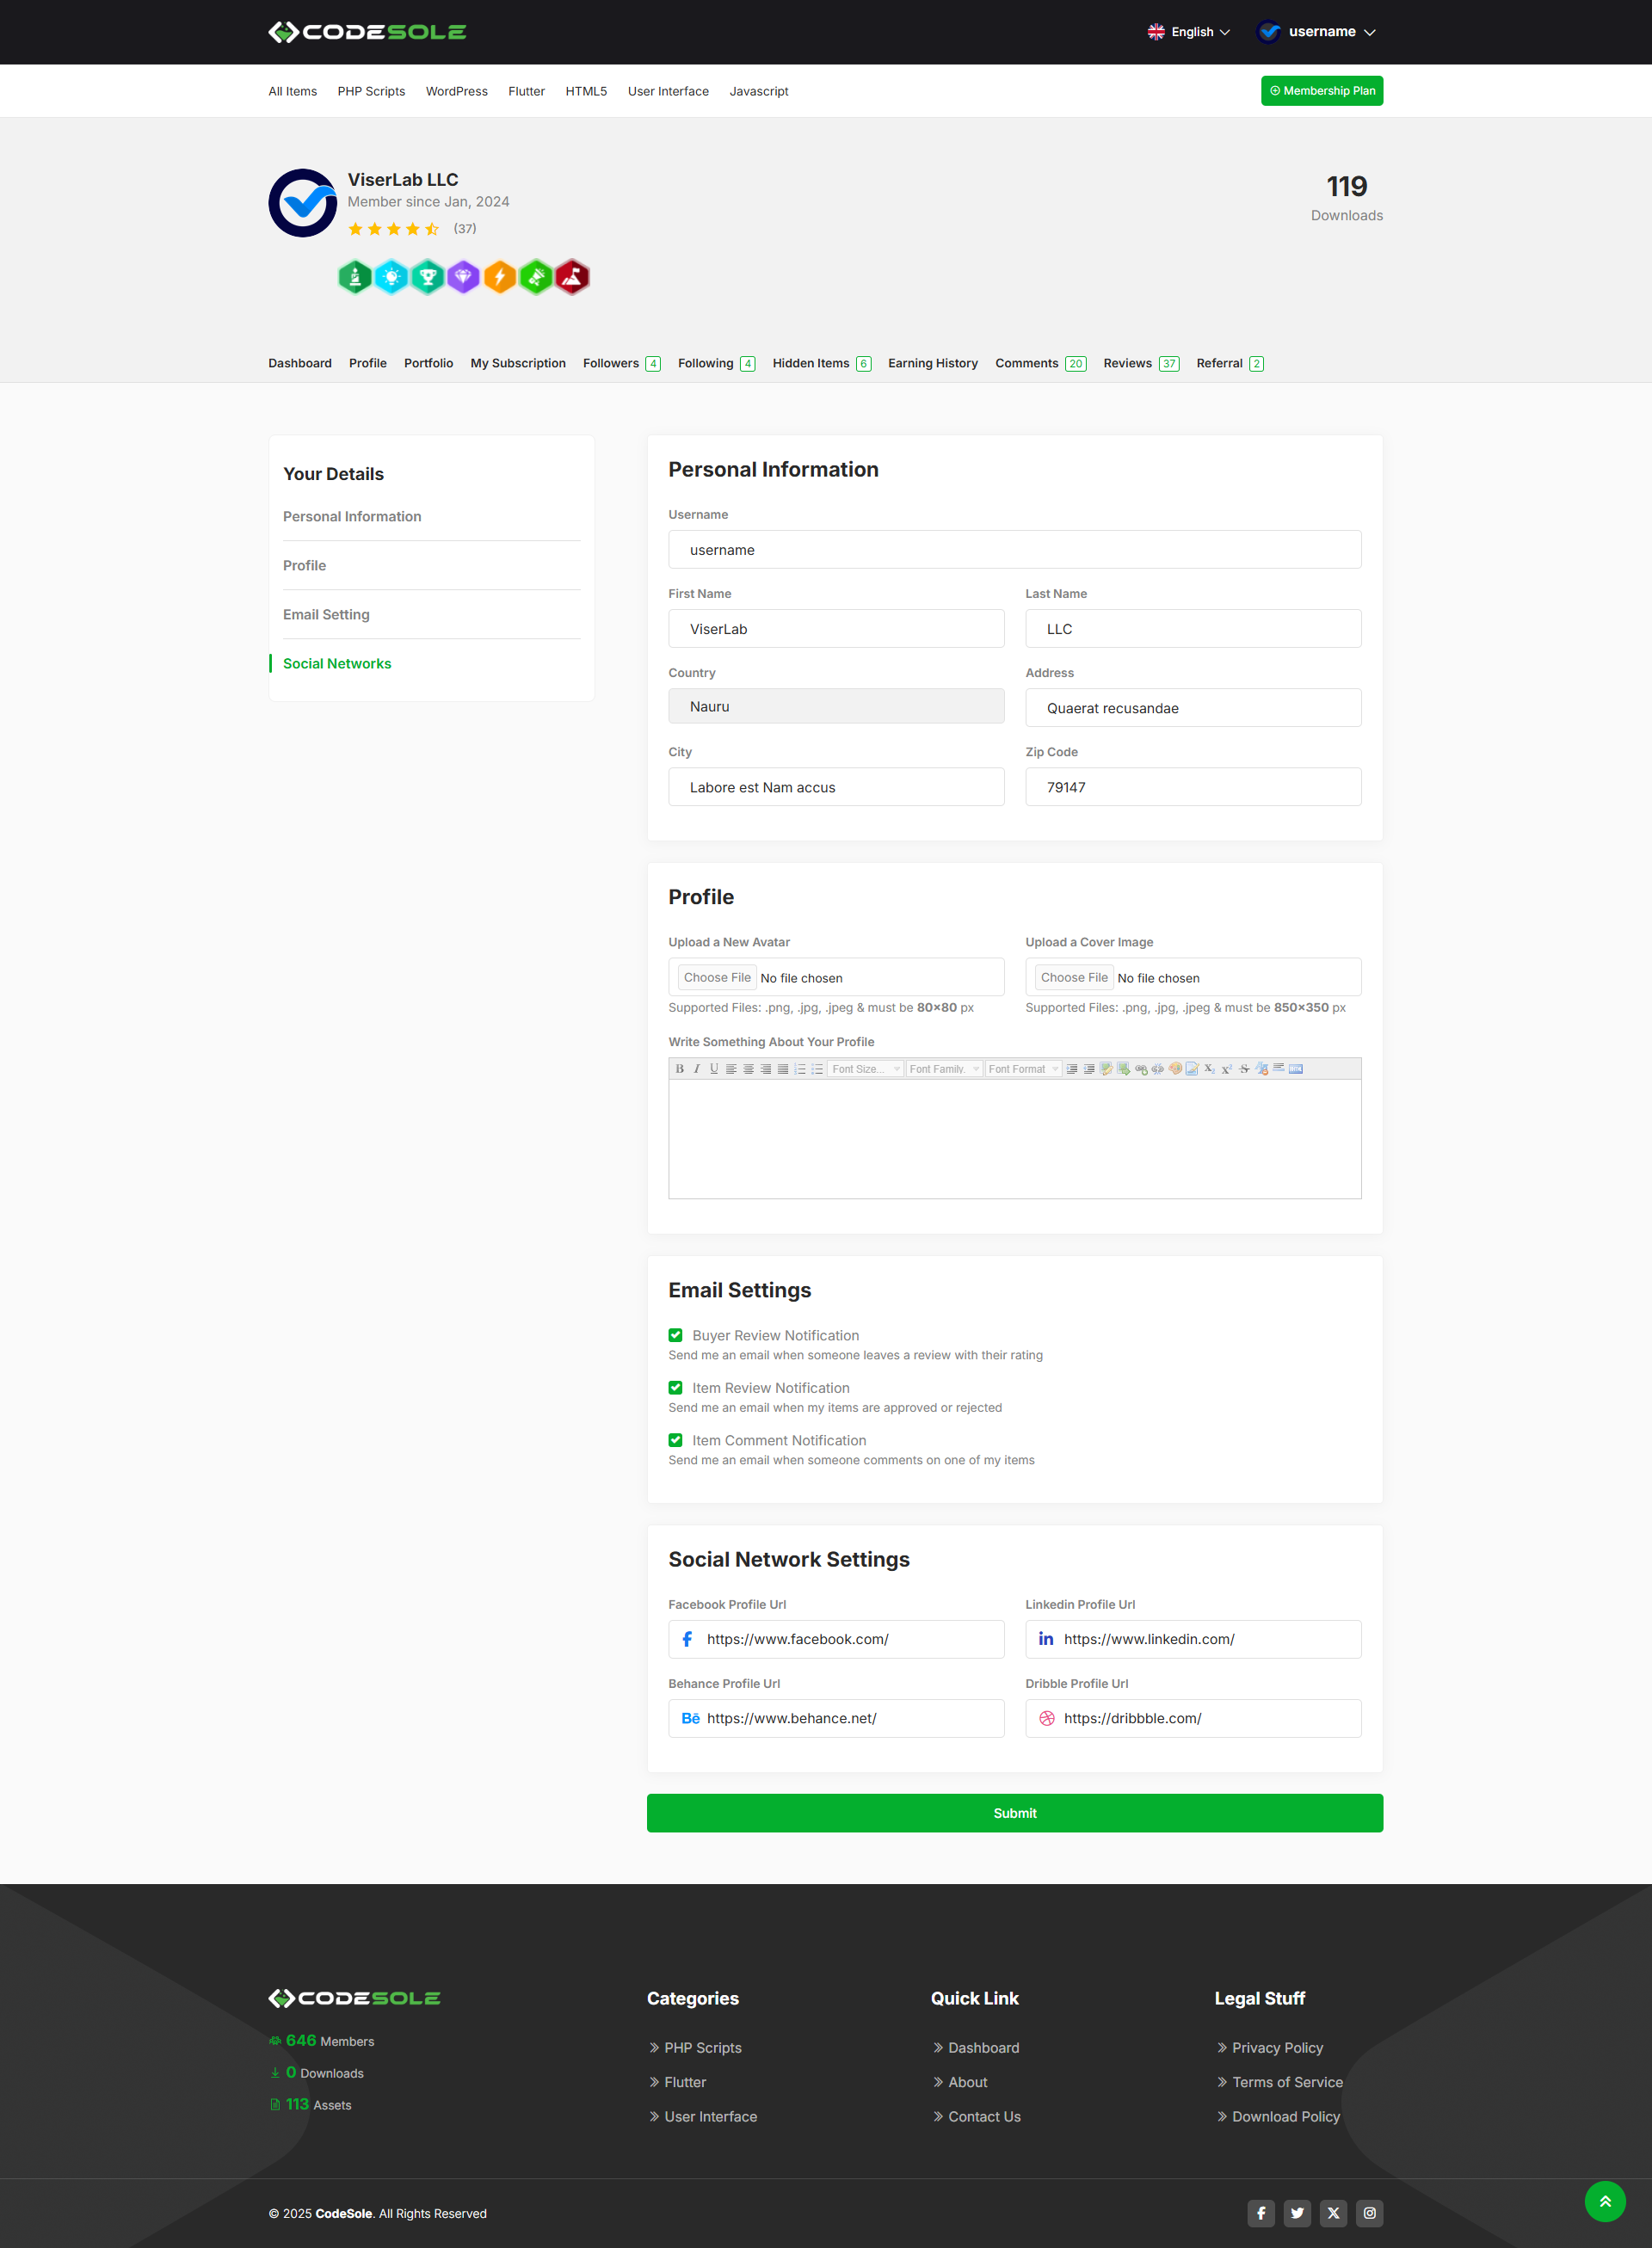Uncheck Buyer Review Notification checkbox
Image resolution: width=1652 pixels, height=2248 pixels.
pos(676,1335)
